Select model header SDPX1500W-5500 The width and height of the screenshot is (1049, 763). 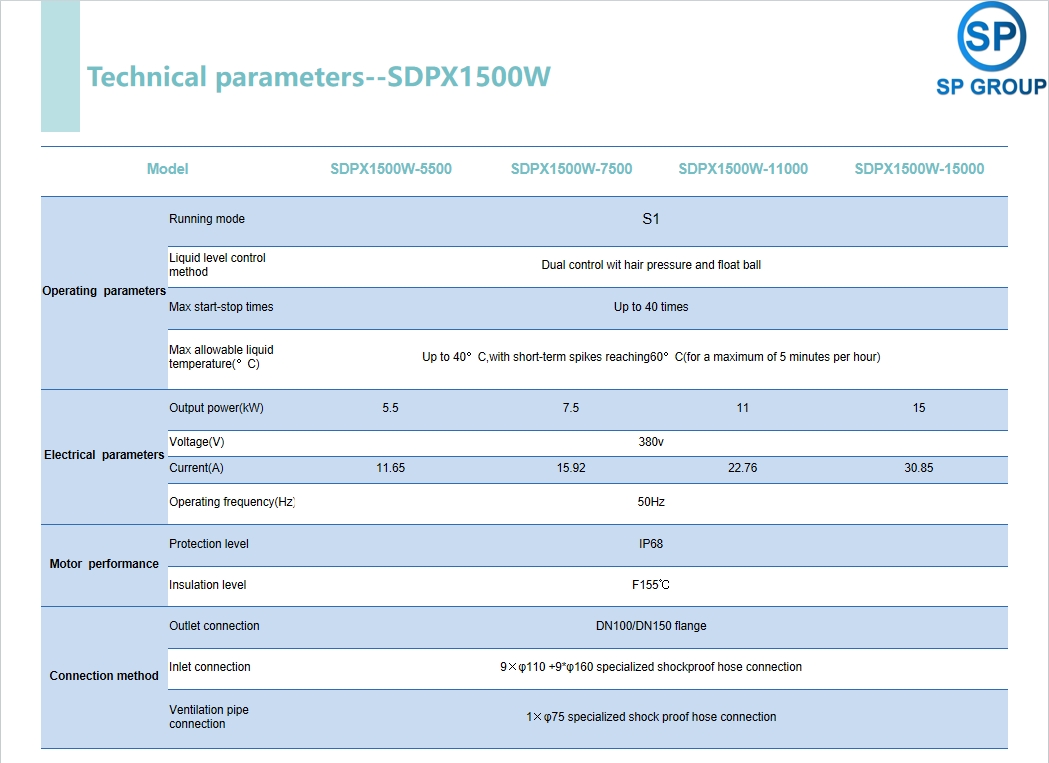pyautogui.click(x=391, y=169)
